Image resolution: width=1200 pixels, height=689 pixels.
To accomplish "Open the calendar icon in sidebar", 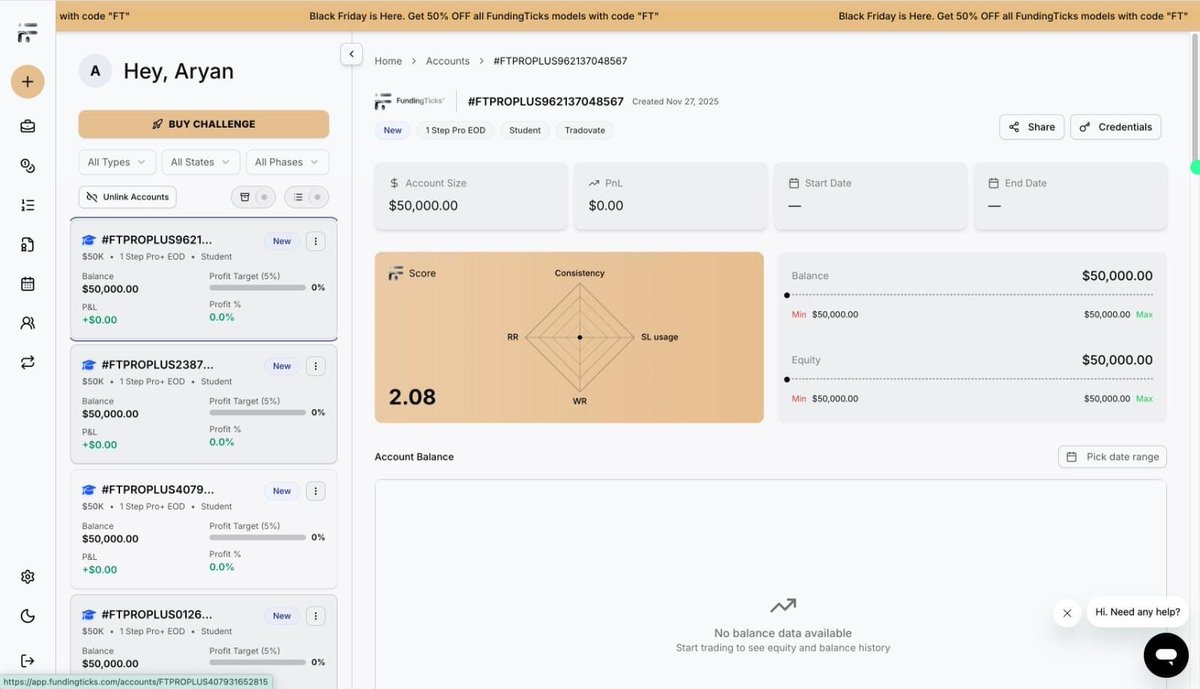I will pyautogui.click(x=27, y=284).
